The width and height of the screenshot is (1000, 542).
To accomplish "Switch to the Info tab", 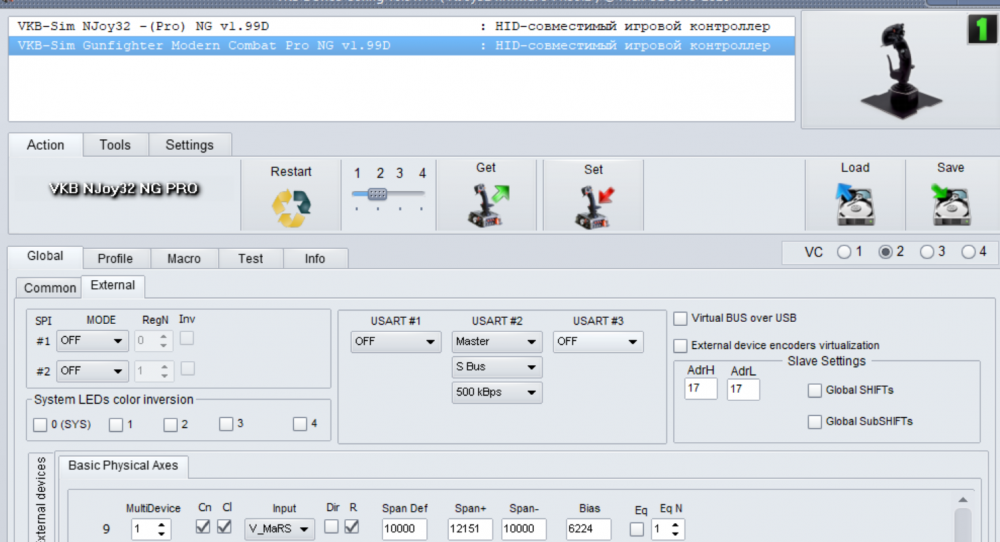I will click(x=315, y=258).
